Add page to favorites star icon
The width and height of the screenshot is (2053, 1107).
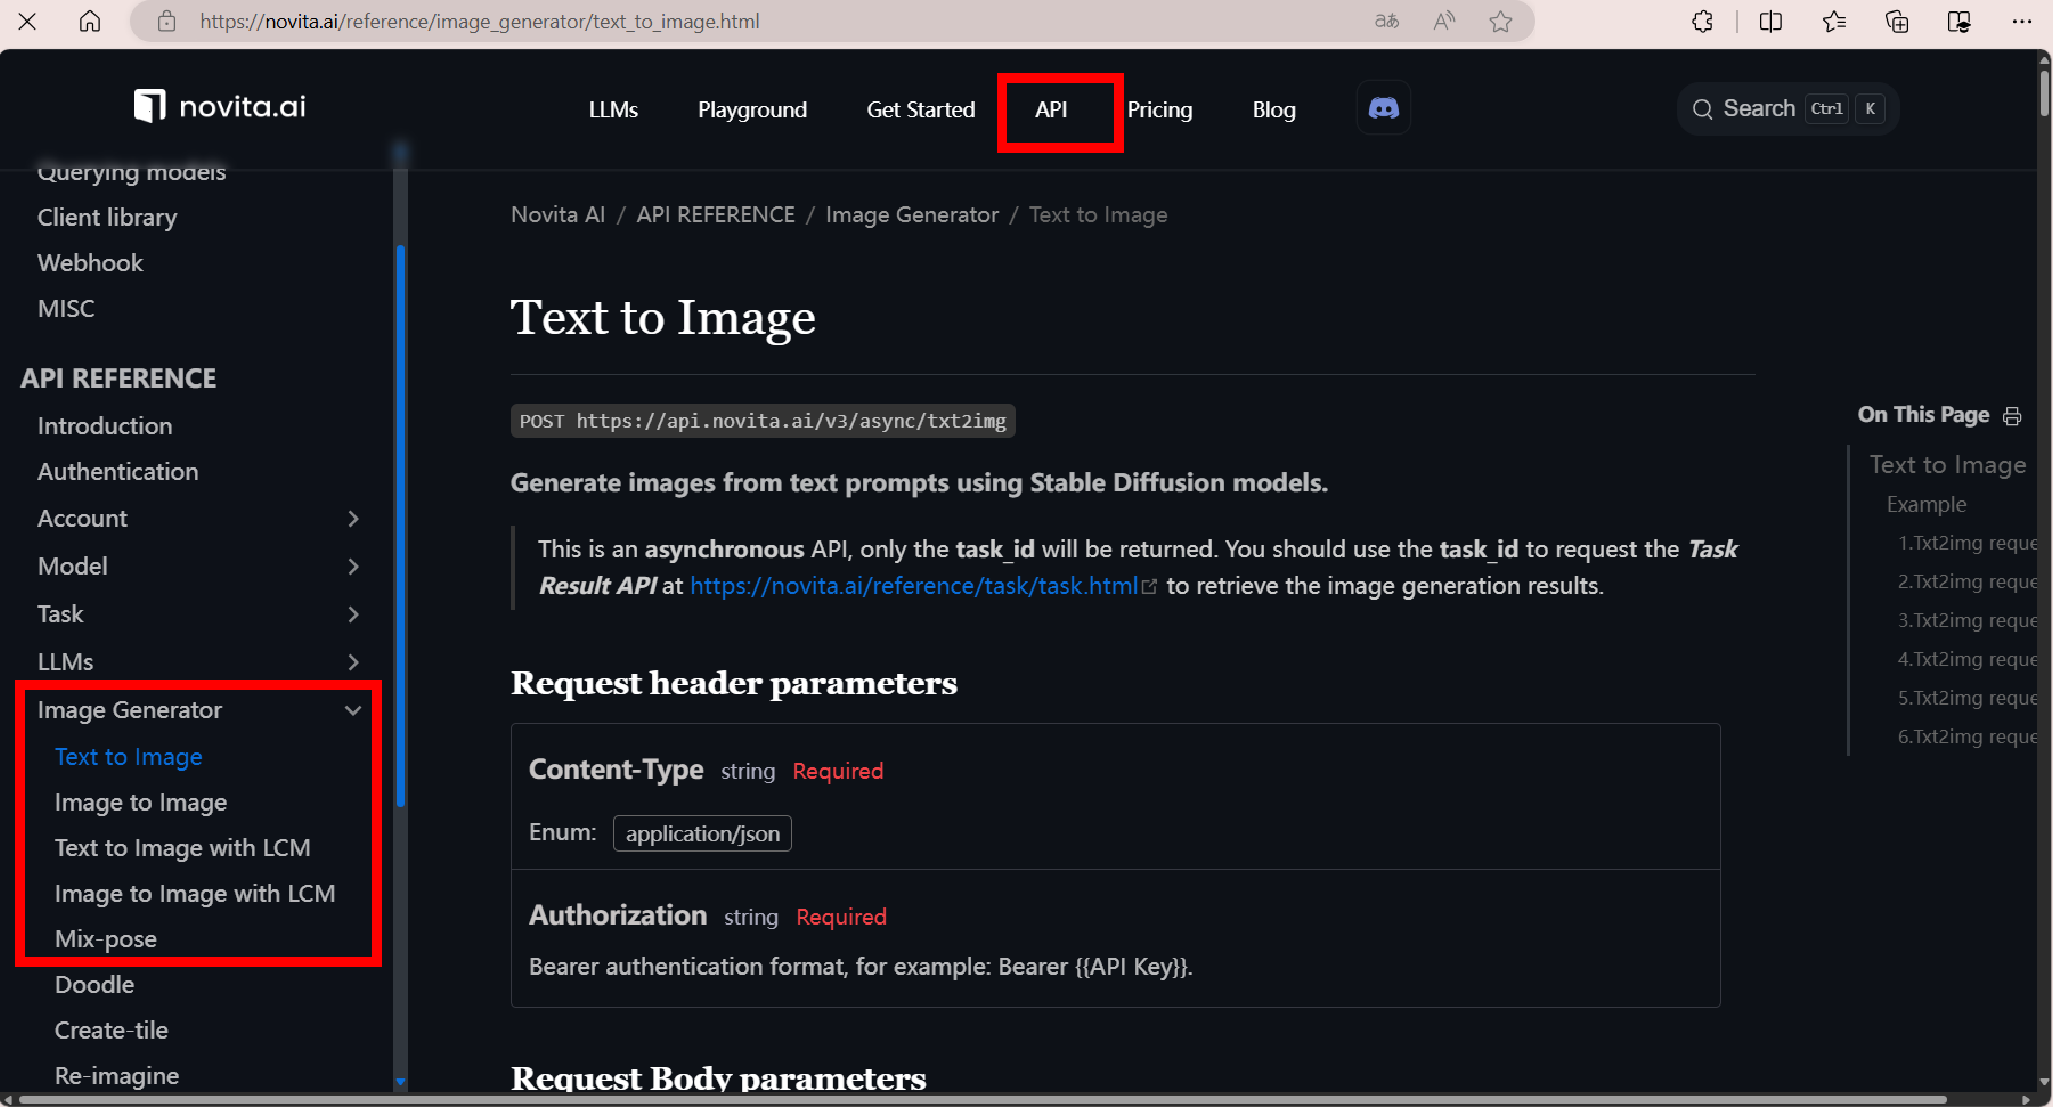pos(1500,21)
